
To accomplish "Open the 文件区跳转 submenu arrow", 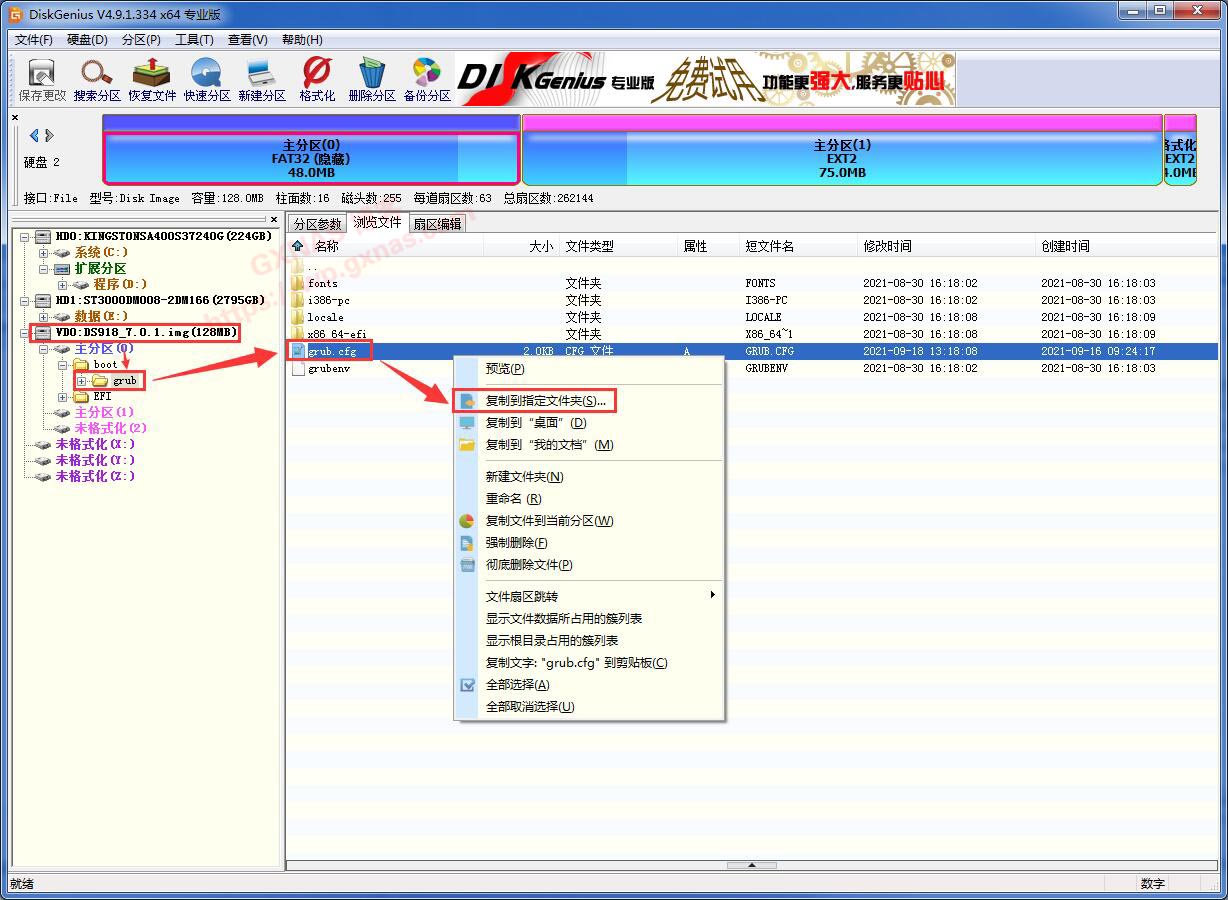I will click(x=712, y=595).
